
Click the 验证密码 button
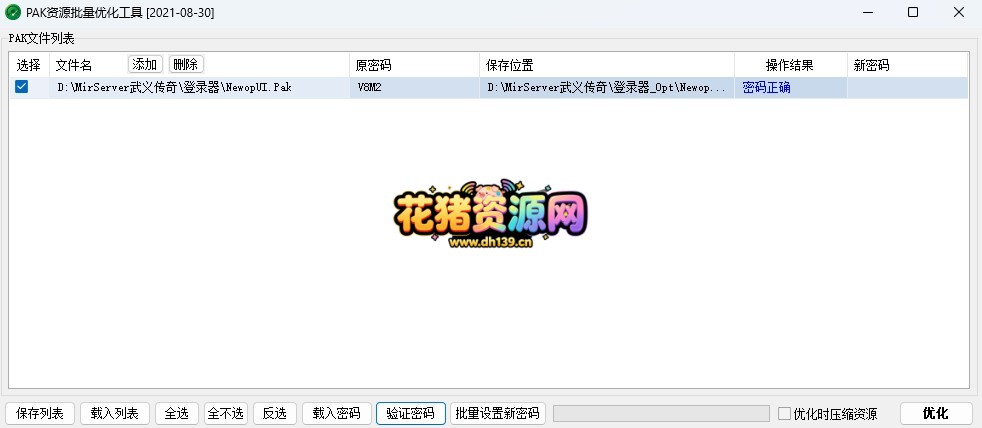410,414
